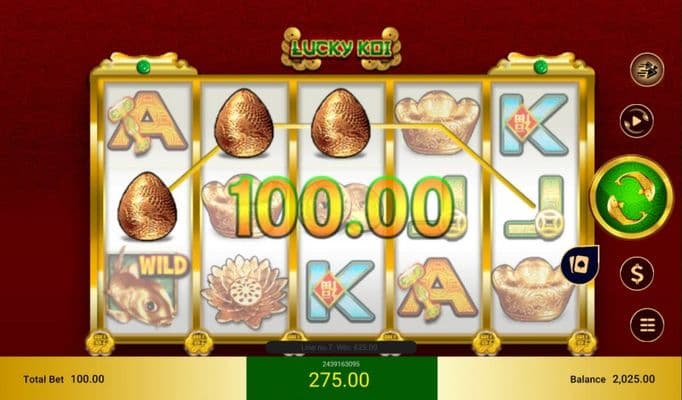Click the golden egg on second reel

point(244,123)
